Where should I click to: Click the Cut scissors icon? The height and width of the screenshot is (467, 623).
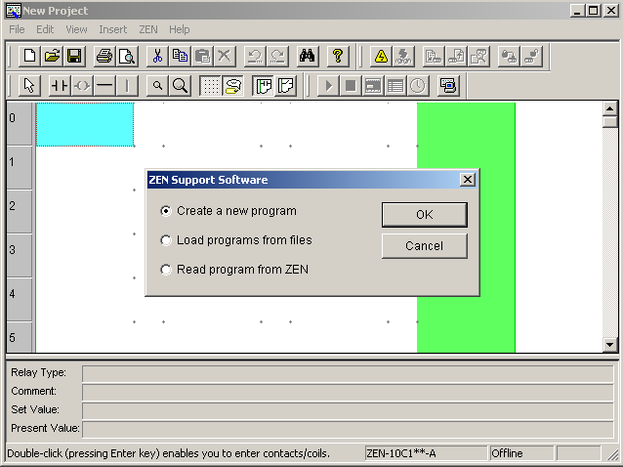[x=158, y=56]
